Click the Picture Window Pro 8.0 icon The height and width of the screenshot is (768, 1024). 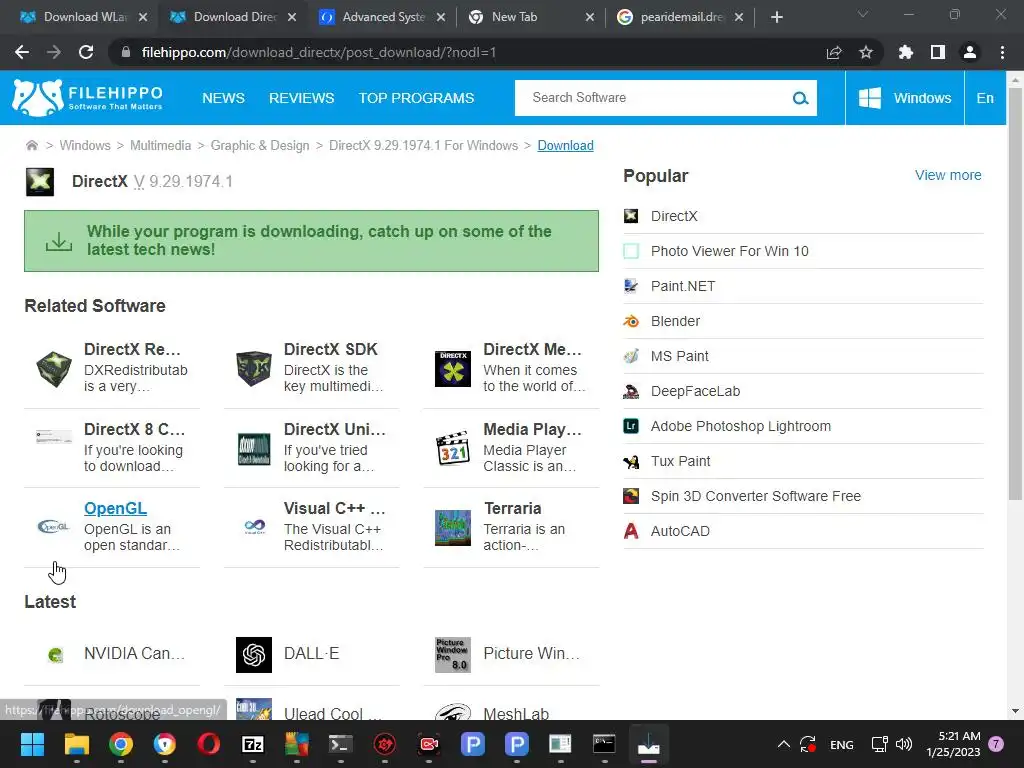pyautogui.click(x=453, y=654)
